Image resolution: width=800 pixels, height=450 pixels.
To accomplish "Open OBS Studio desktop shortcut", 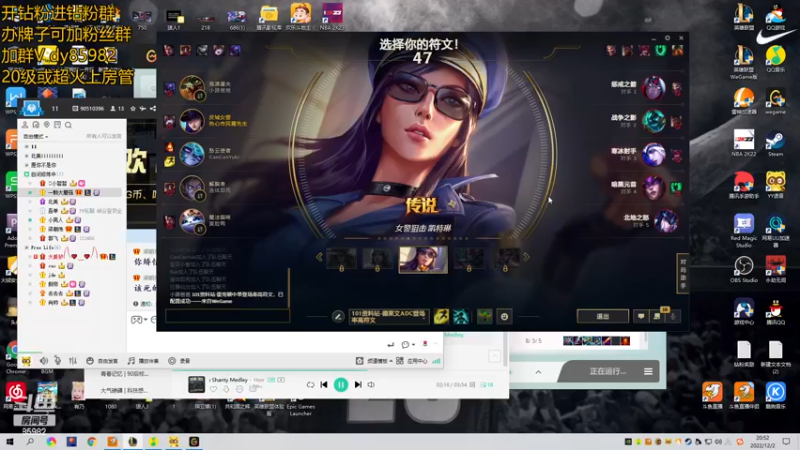I will click(x=743, y=269).
